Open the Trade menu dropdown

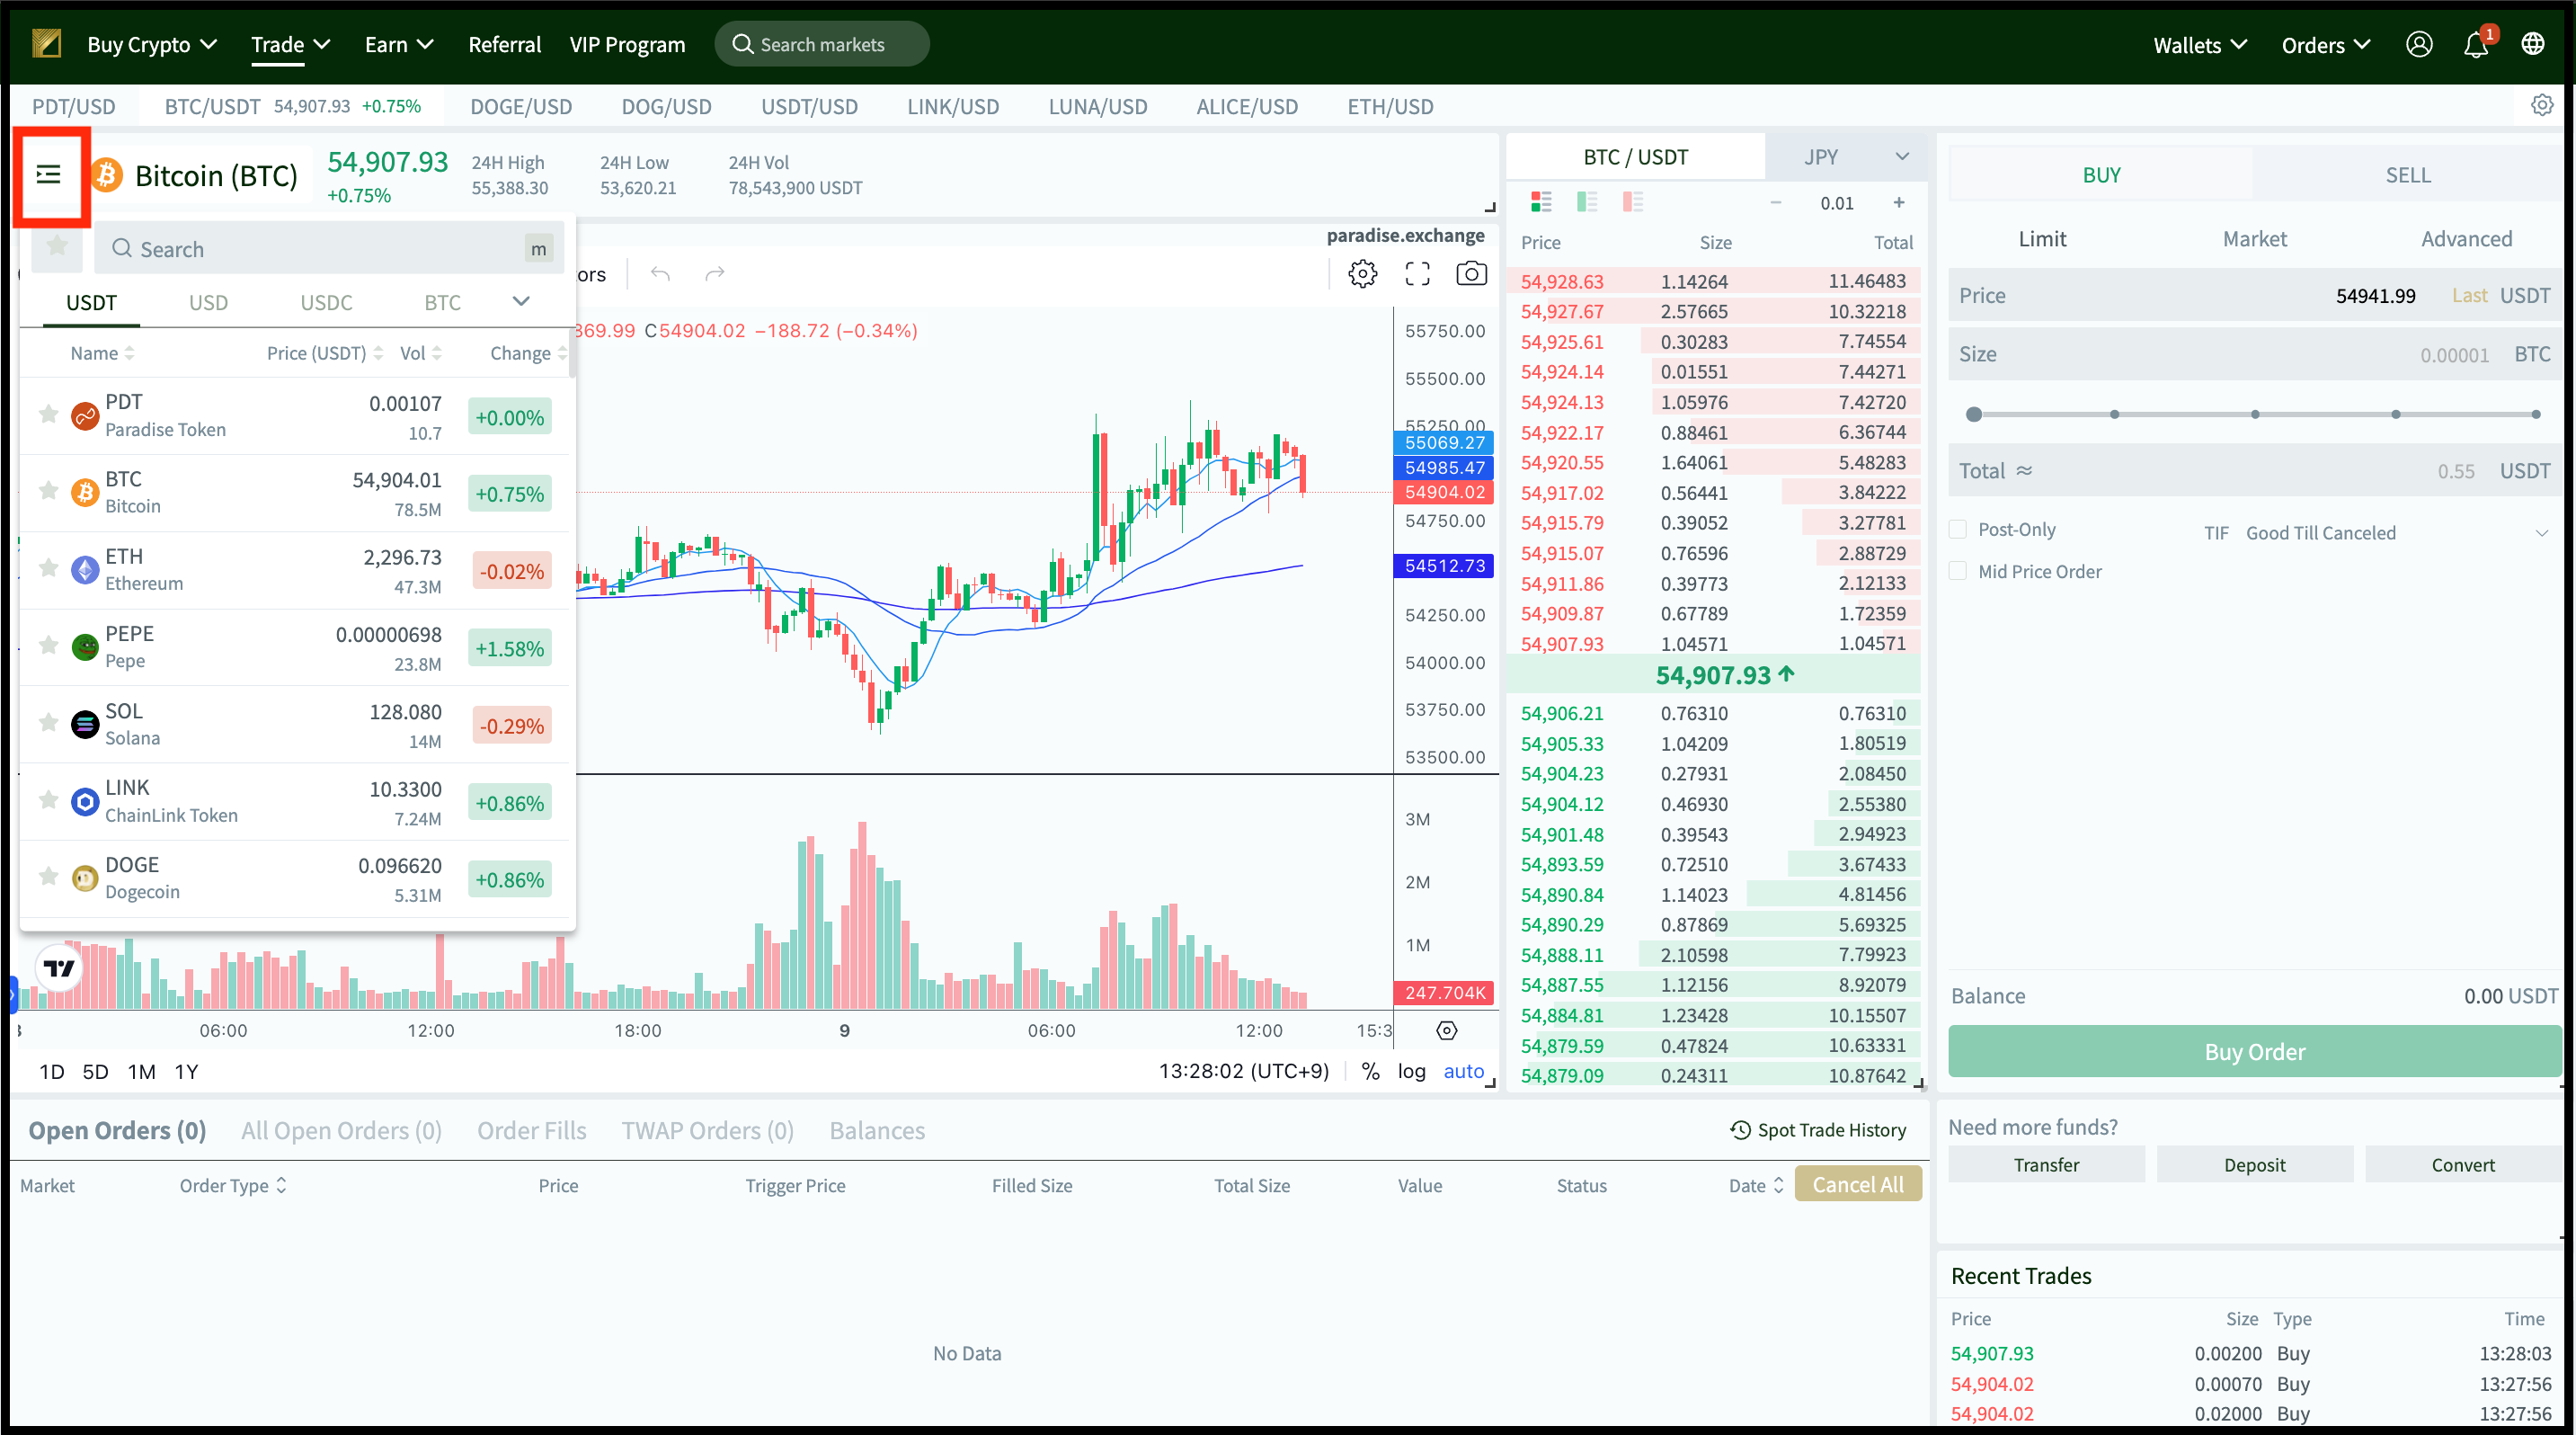click(290, 44)
